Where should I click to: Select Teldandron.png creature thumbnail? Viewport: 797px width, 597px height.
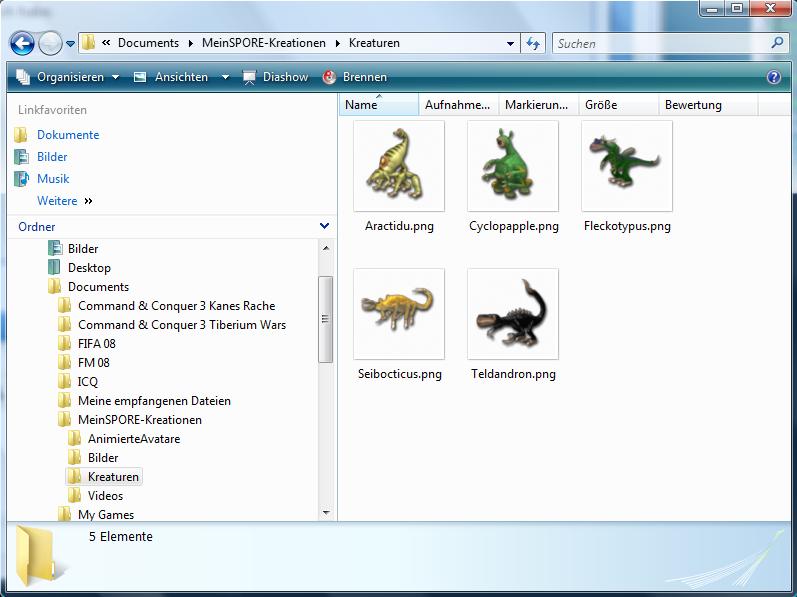[x=513, y=313]
